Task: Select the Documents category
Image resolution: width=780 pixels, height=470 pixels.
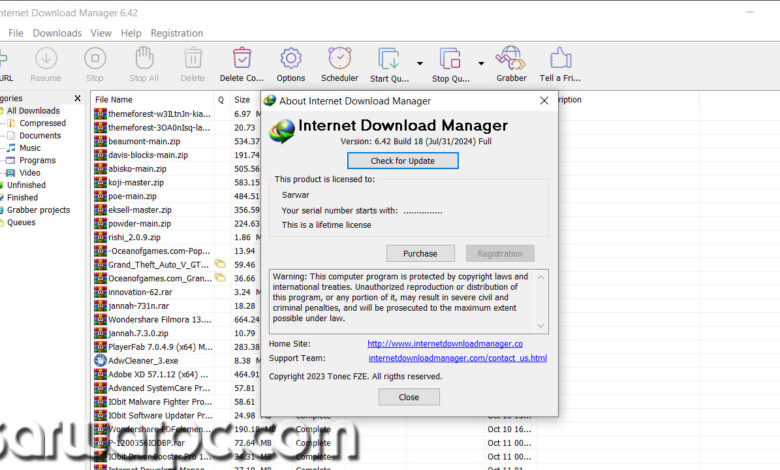Action: (x=40, y=135)
